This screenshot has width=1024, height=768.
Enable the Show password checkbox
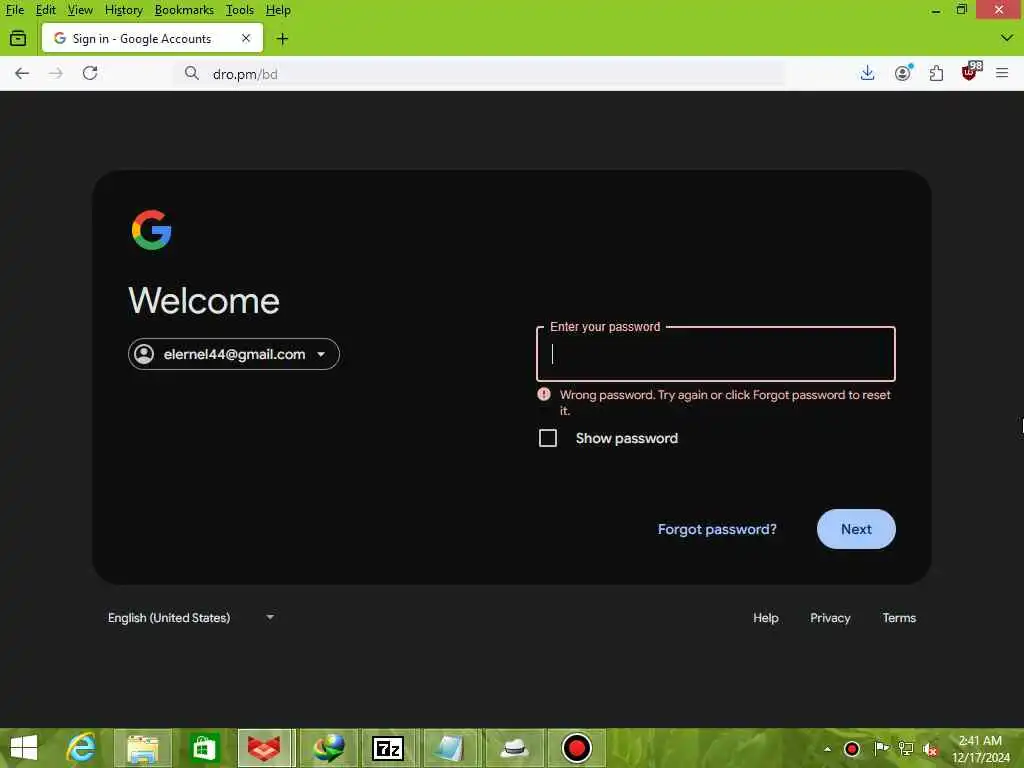tap(548, 438)
